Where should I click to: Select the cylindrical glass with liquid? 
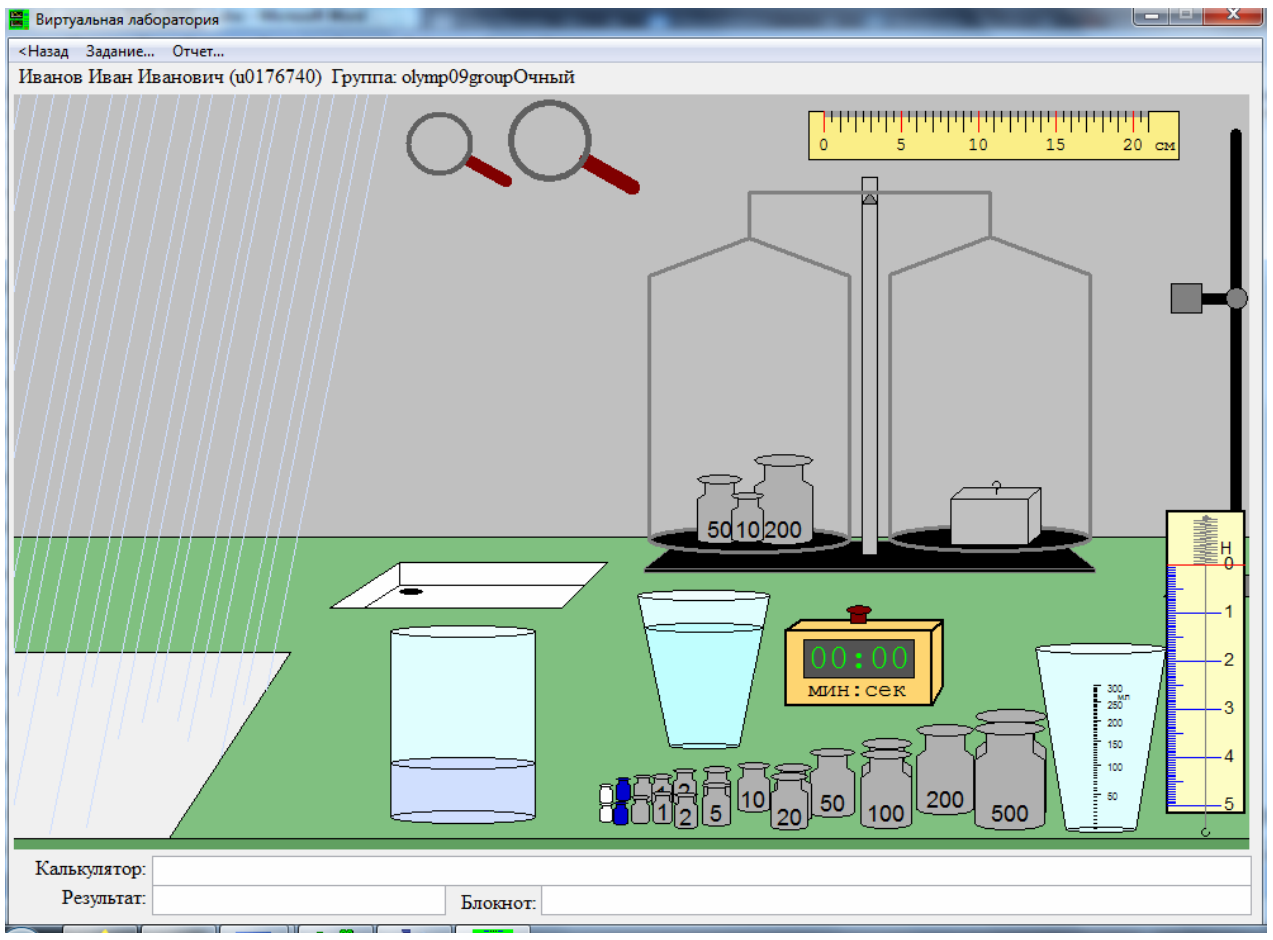click(x=462, y=726)
